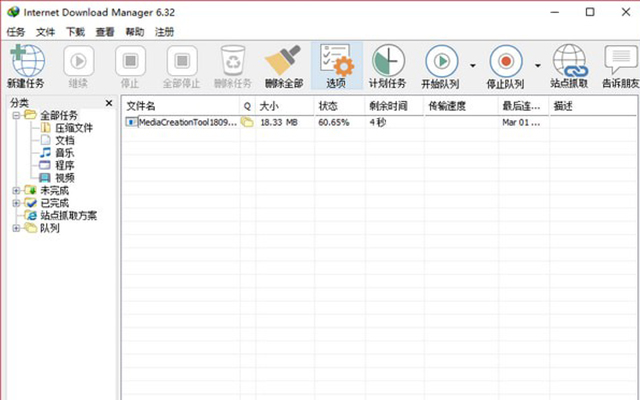Click the Mar 01 last-connection cell
640x400 pixels.
(521, 122)
